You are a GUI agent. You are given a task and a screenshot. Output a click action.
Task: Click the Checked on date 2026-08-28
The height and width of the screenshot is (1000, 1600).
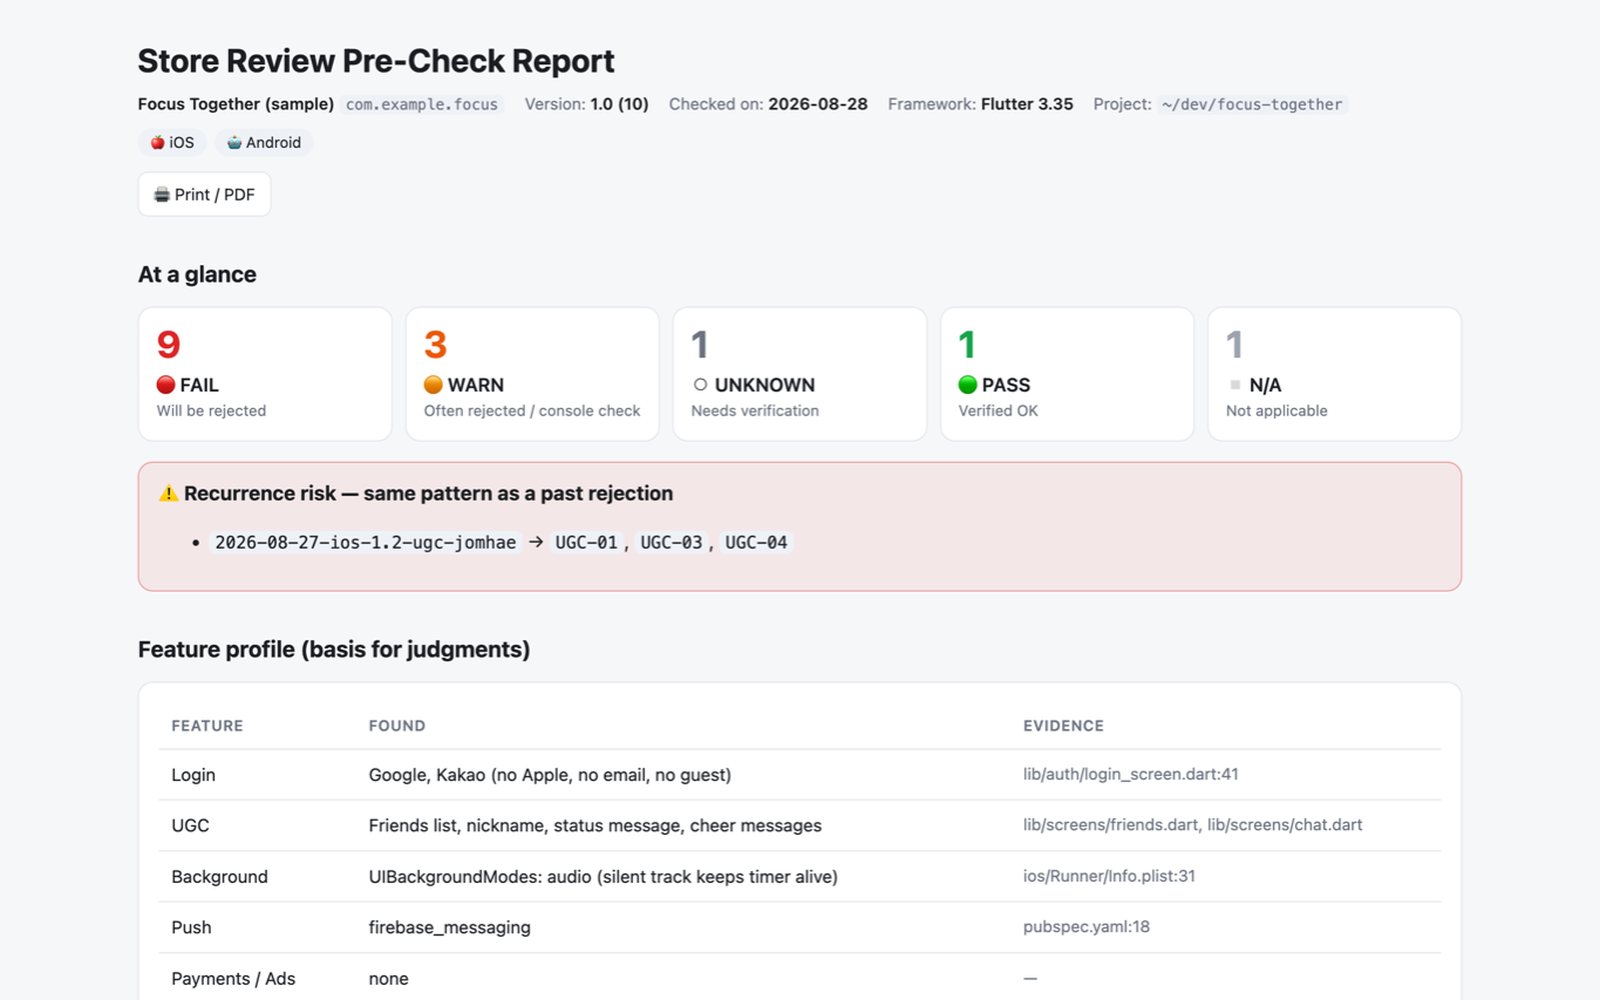pyautogui.click(x=818, y=104)
